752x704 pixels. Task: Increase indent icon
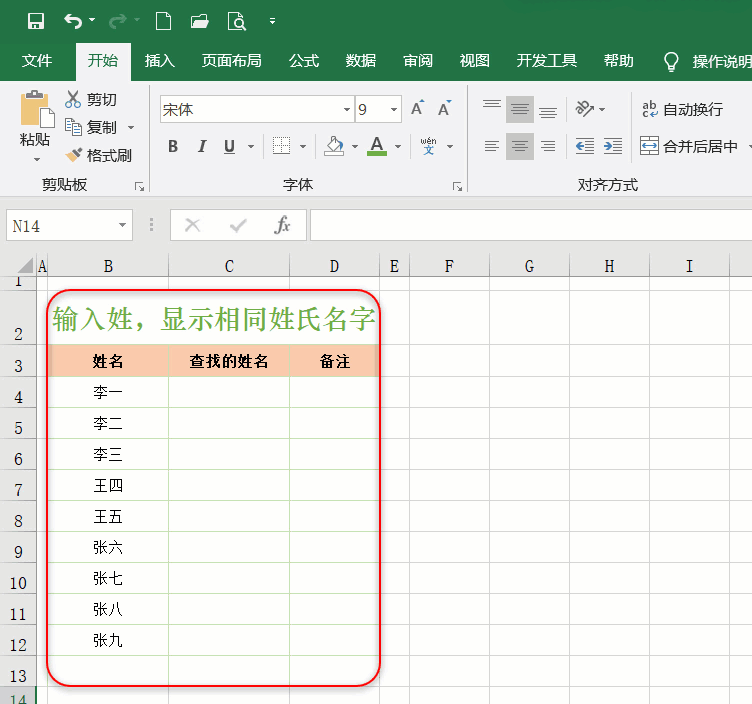[x=613, y=146]
